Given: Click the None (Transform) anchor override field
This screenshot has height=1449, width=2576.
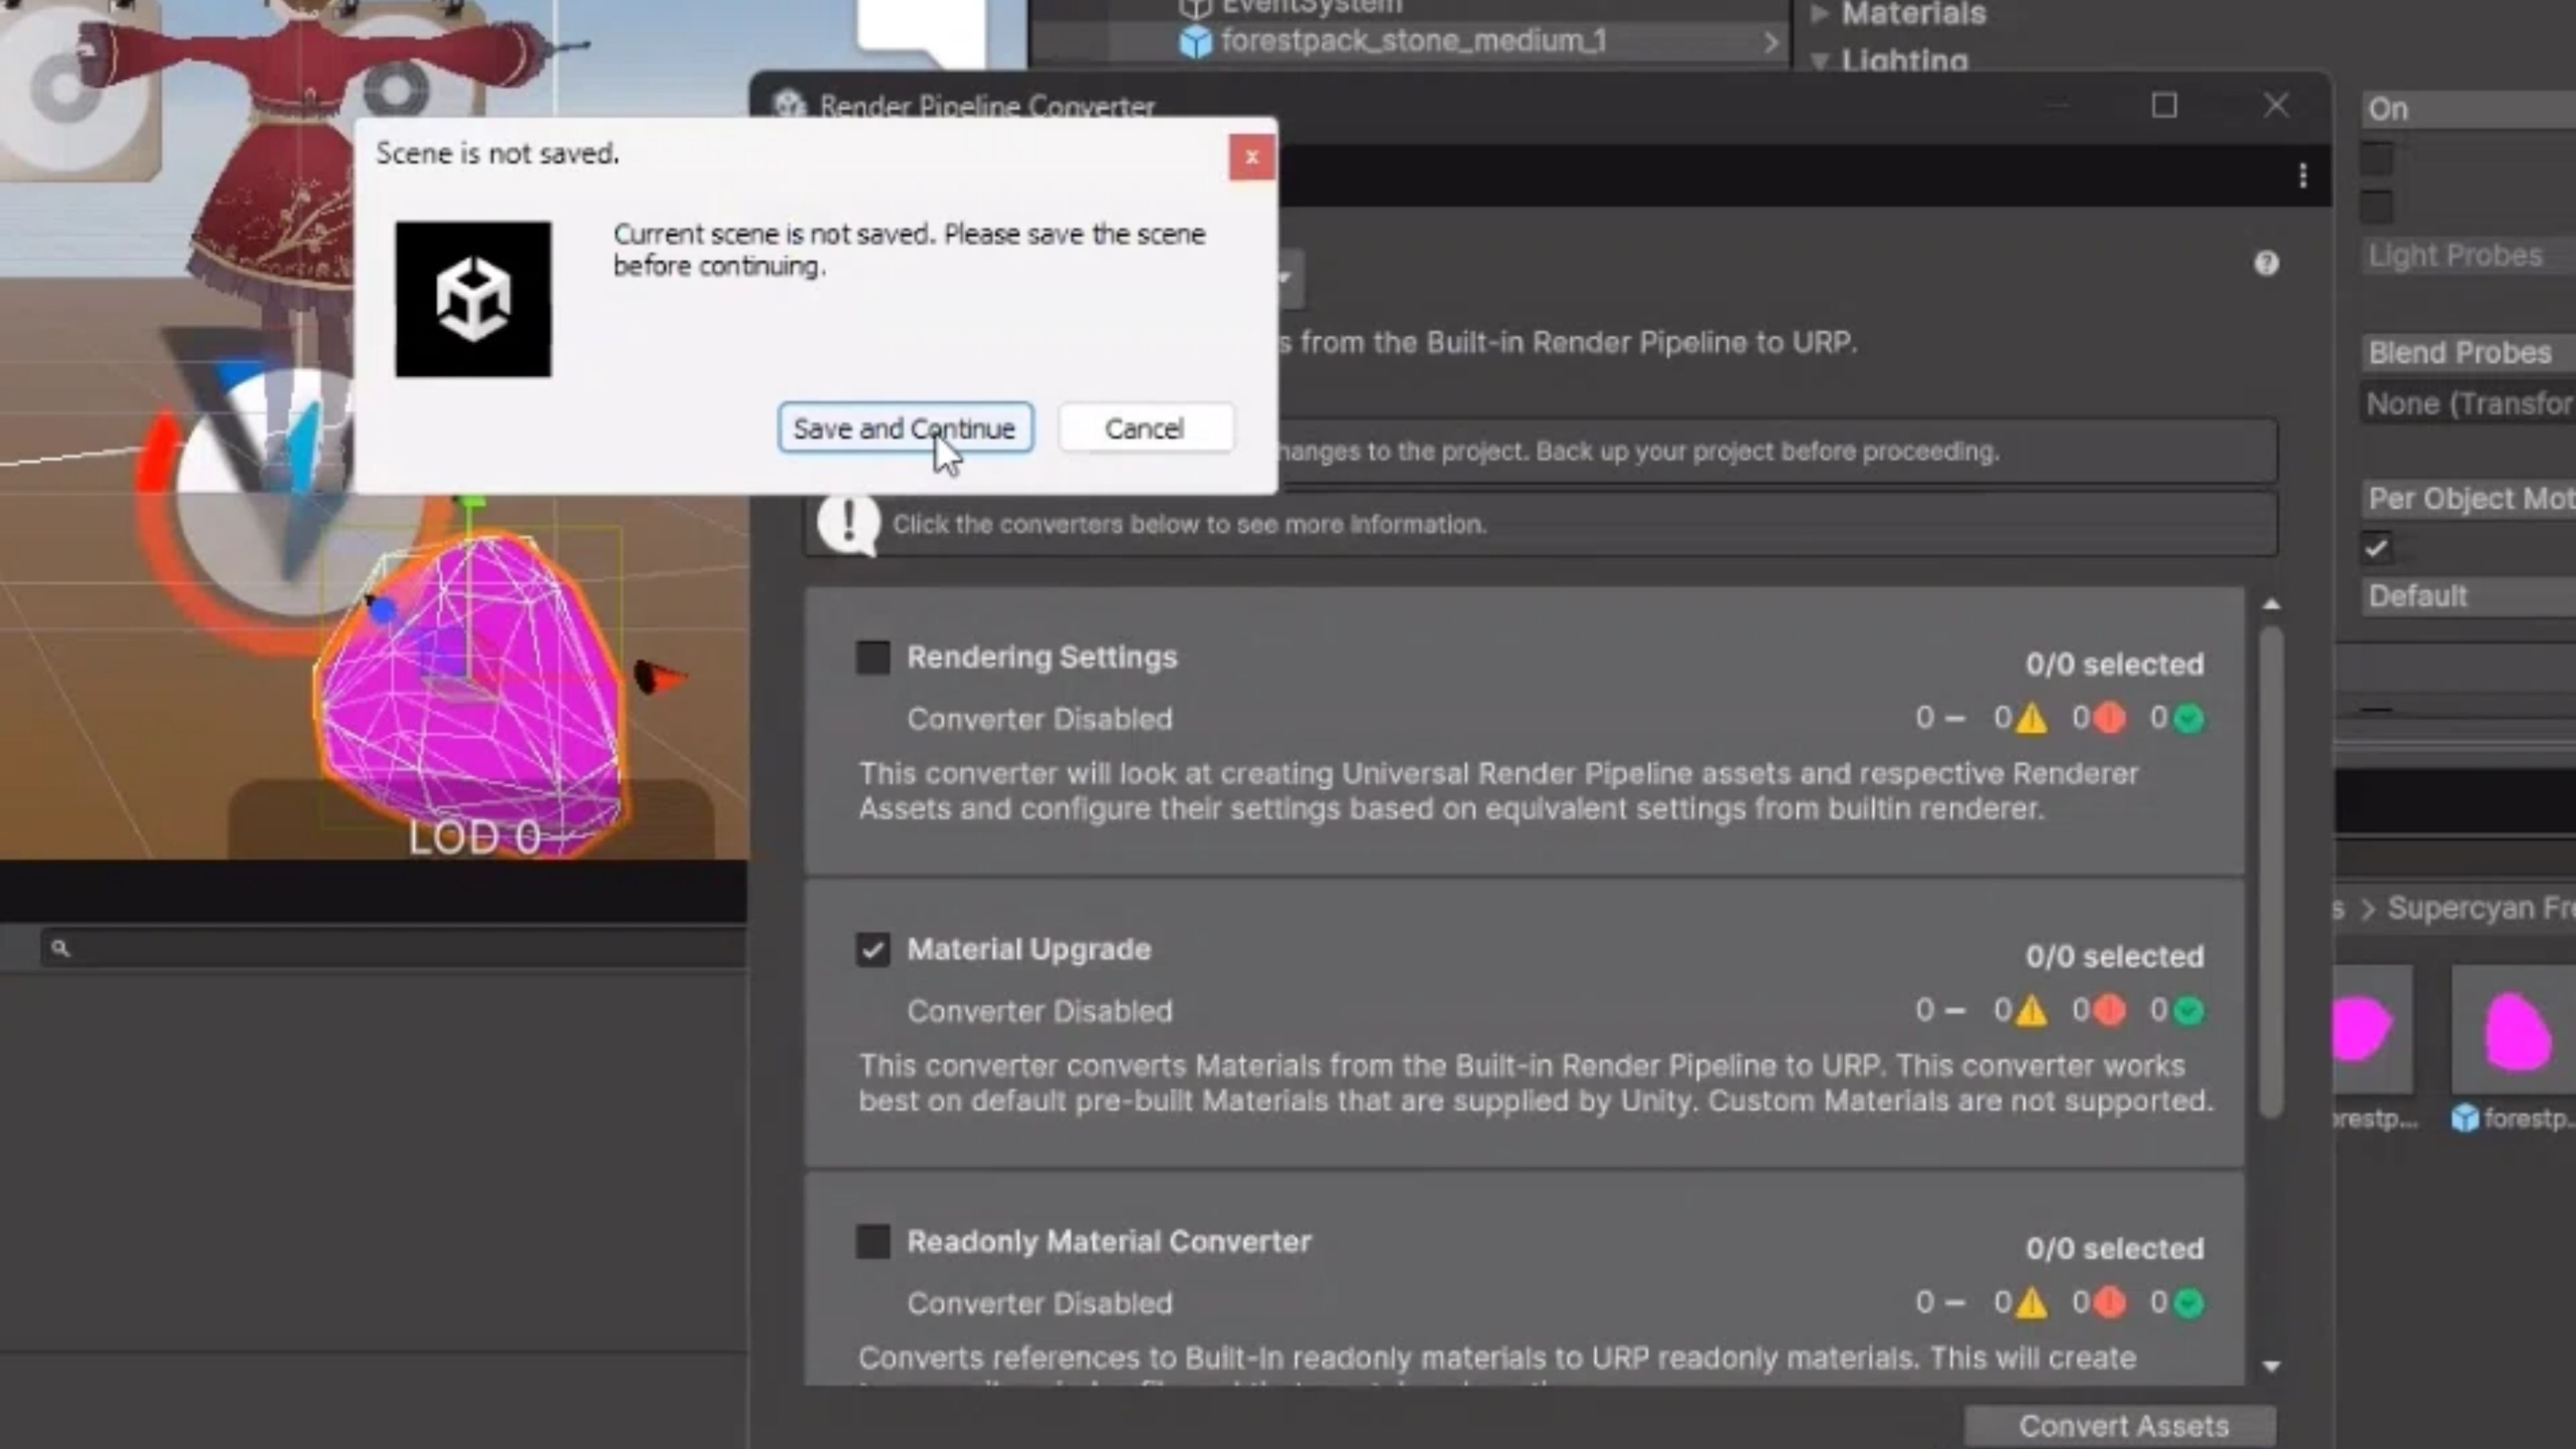Looking at the screenshot, I should click(x=2469, y=404).
